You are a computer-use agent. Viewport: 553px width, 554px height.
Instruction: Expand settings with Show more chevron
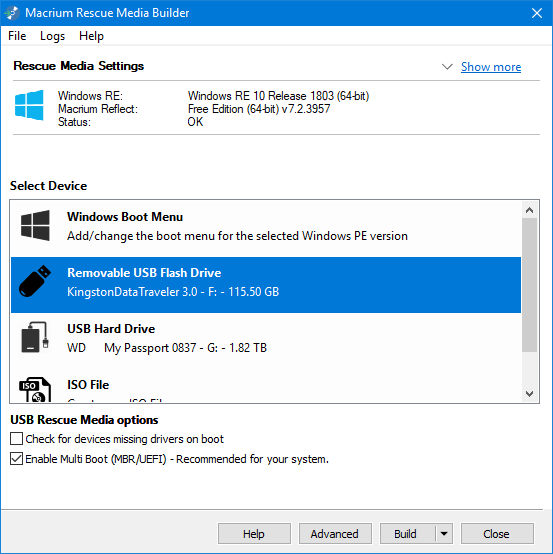[447, 66]
